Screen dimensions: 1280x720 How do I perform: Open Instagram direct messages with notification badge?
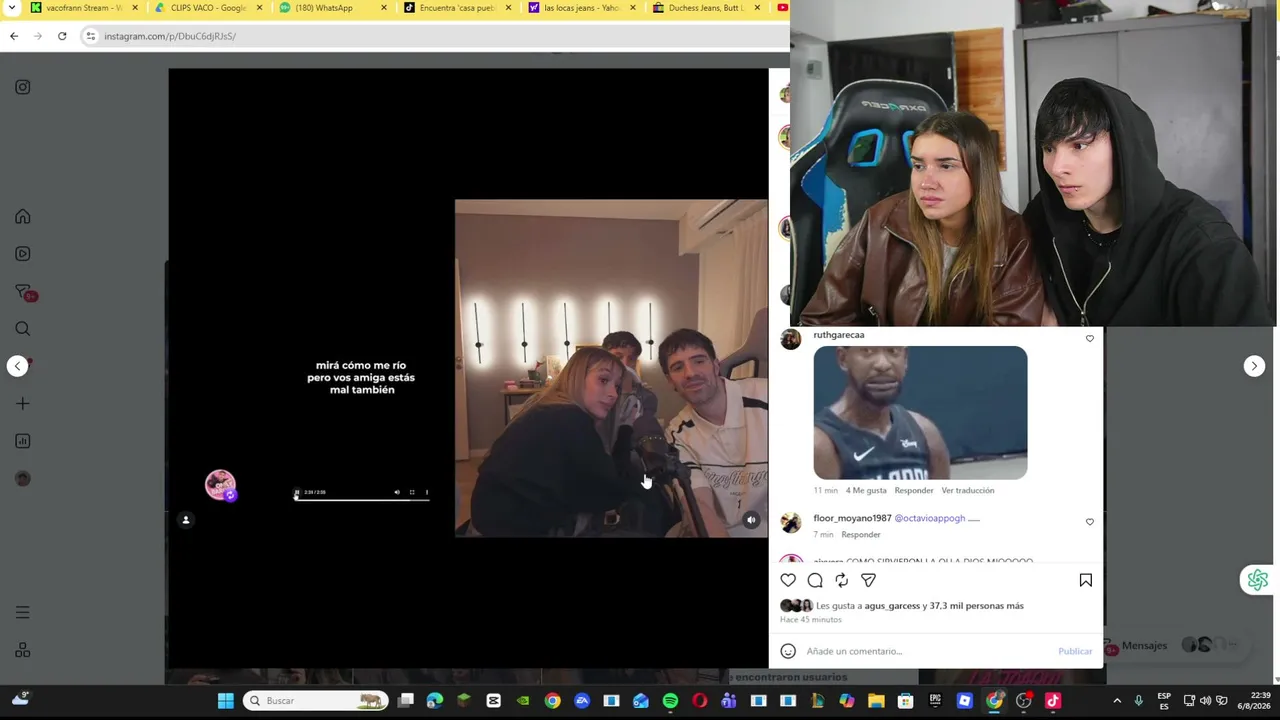coord(24,292)
